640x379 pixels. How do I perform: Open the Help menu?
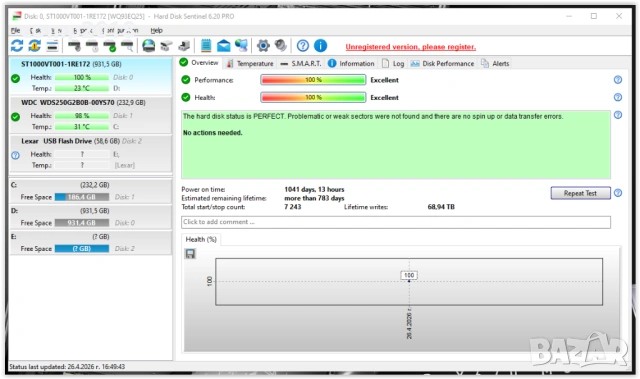click(156, 30)
